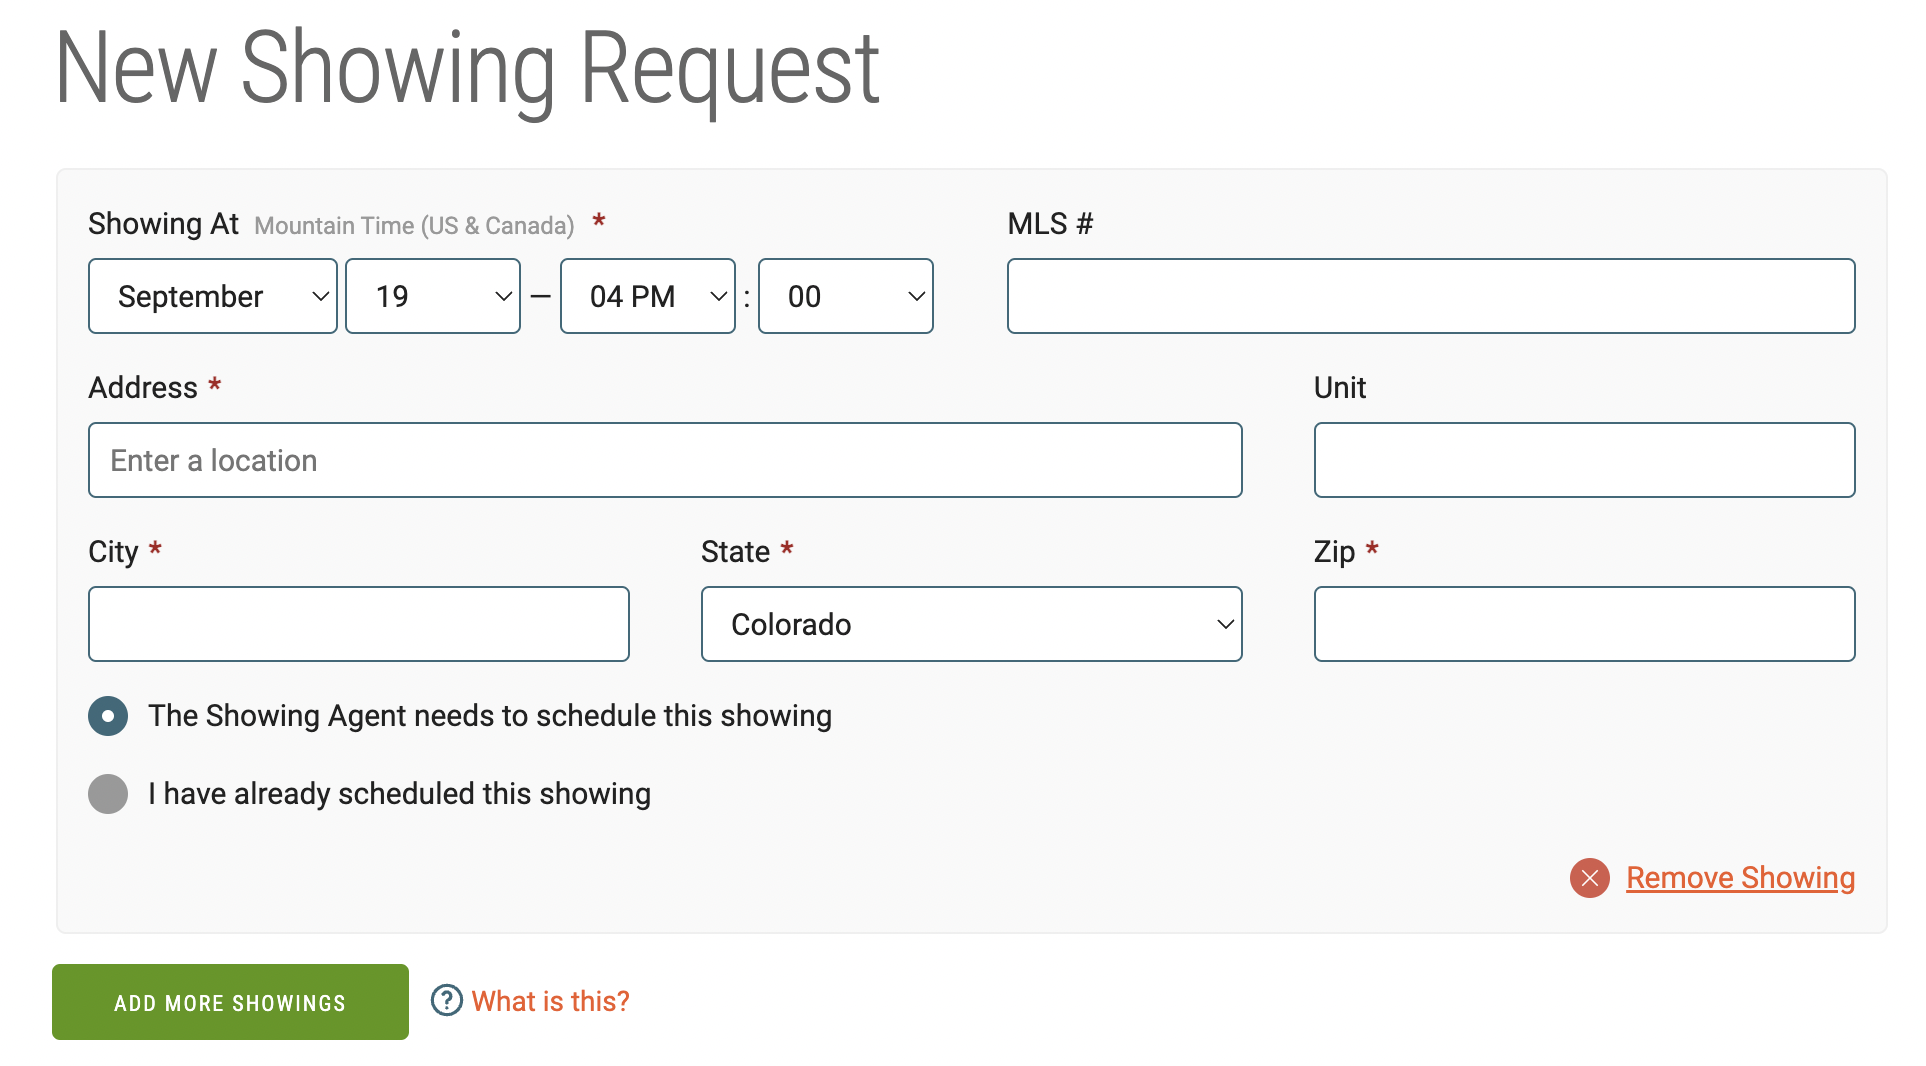This screenshot has width=1926, height=1066.
Task: Open the 04 PM hour dropdown
Action: pyautogui.click(x=647, y=296)
